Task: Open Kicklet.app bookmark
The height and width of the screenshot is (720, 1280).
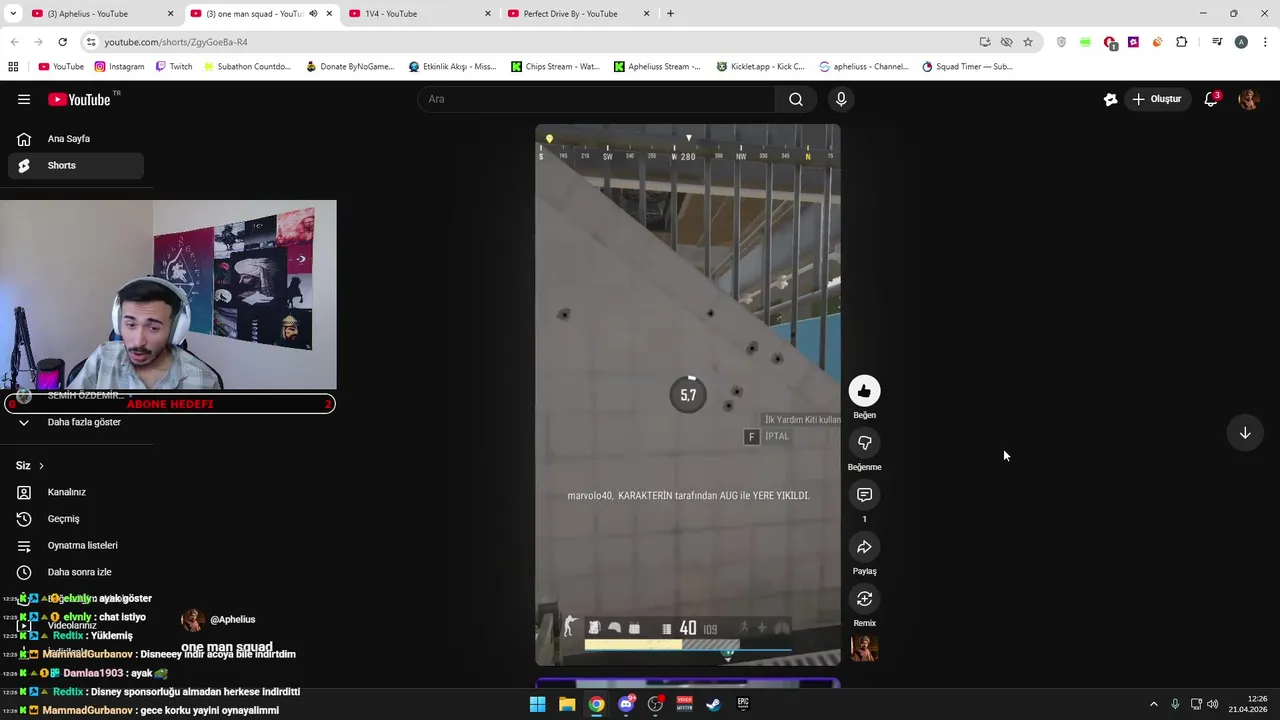Action: click(761, 67)
